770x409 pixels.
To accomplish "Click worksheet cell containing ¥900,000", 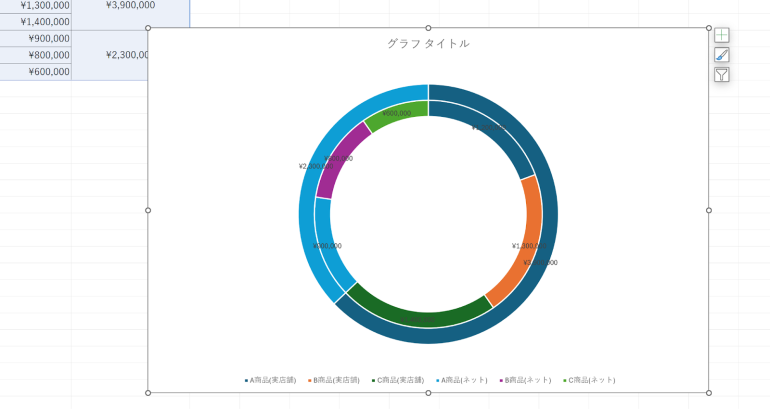I will (36, 38).
